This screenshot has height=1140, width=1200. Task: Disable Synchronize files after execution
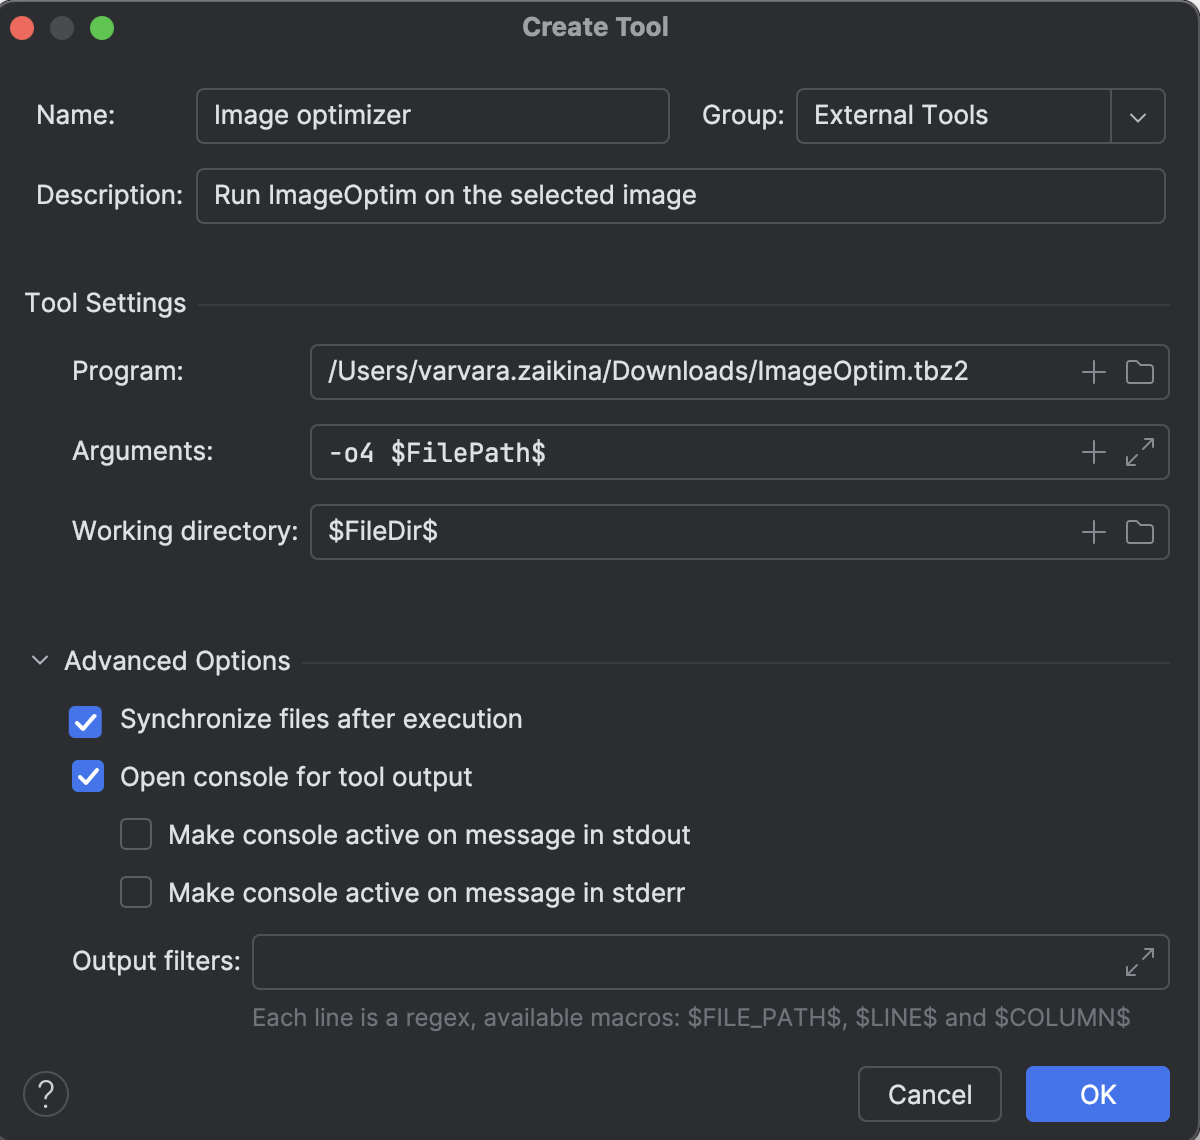[86, 721]
